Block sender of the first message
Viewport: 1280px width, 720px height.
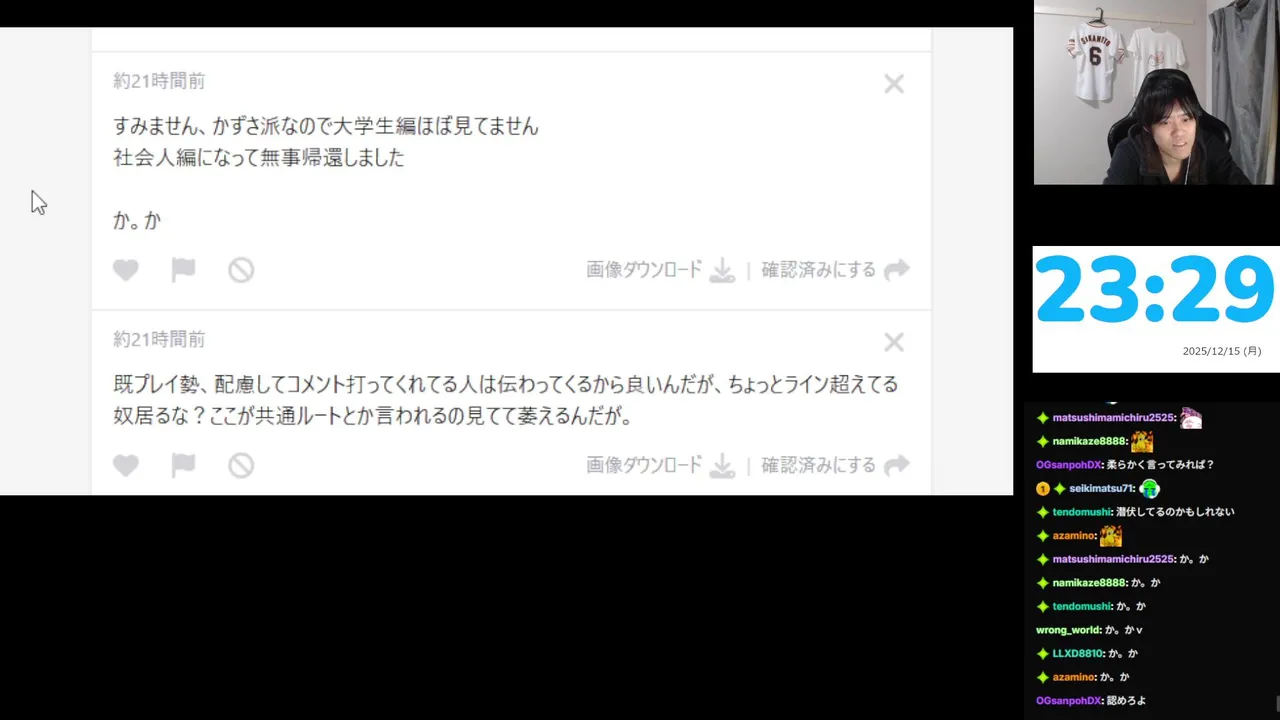[x=241, y=270]
